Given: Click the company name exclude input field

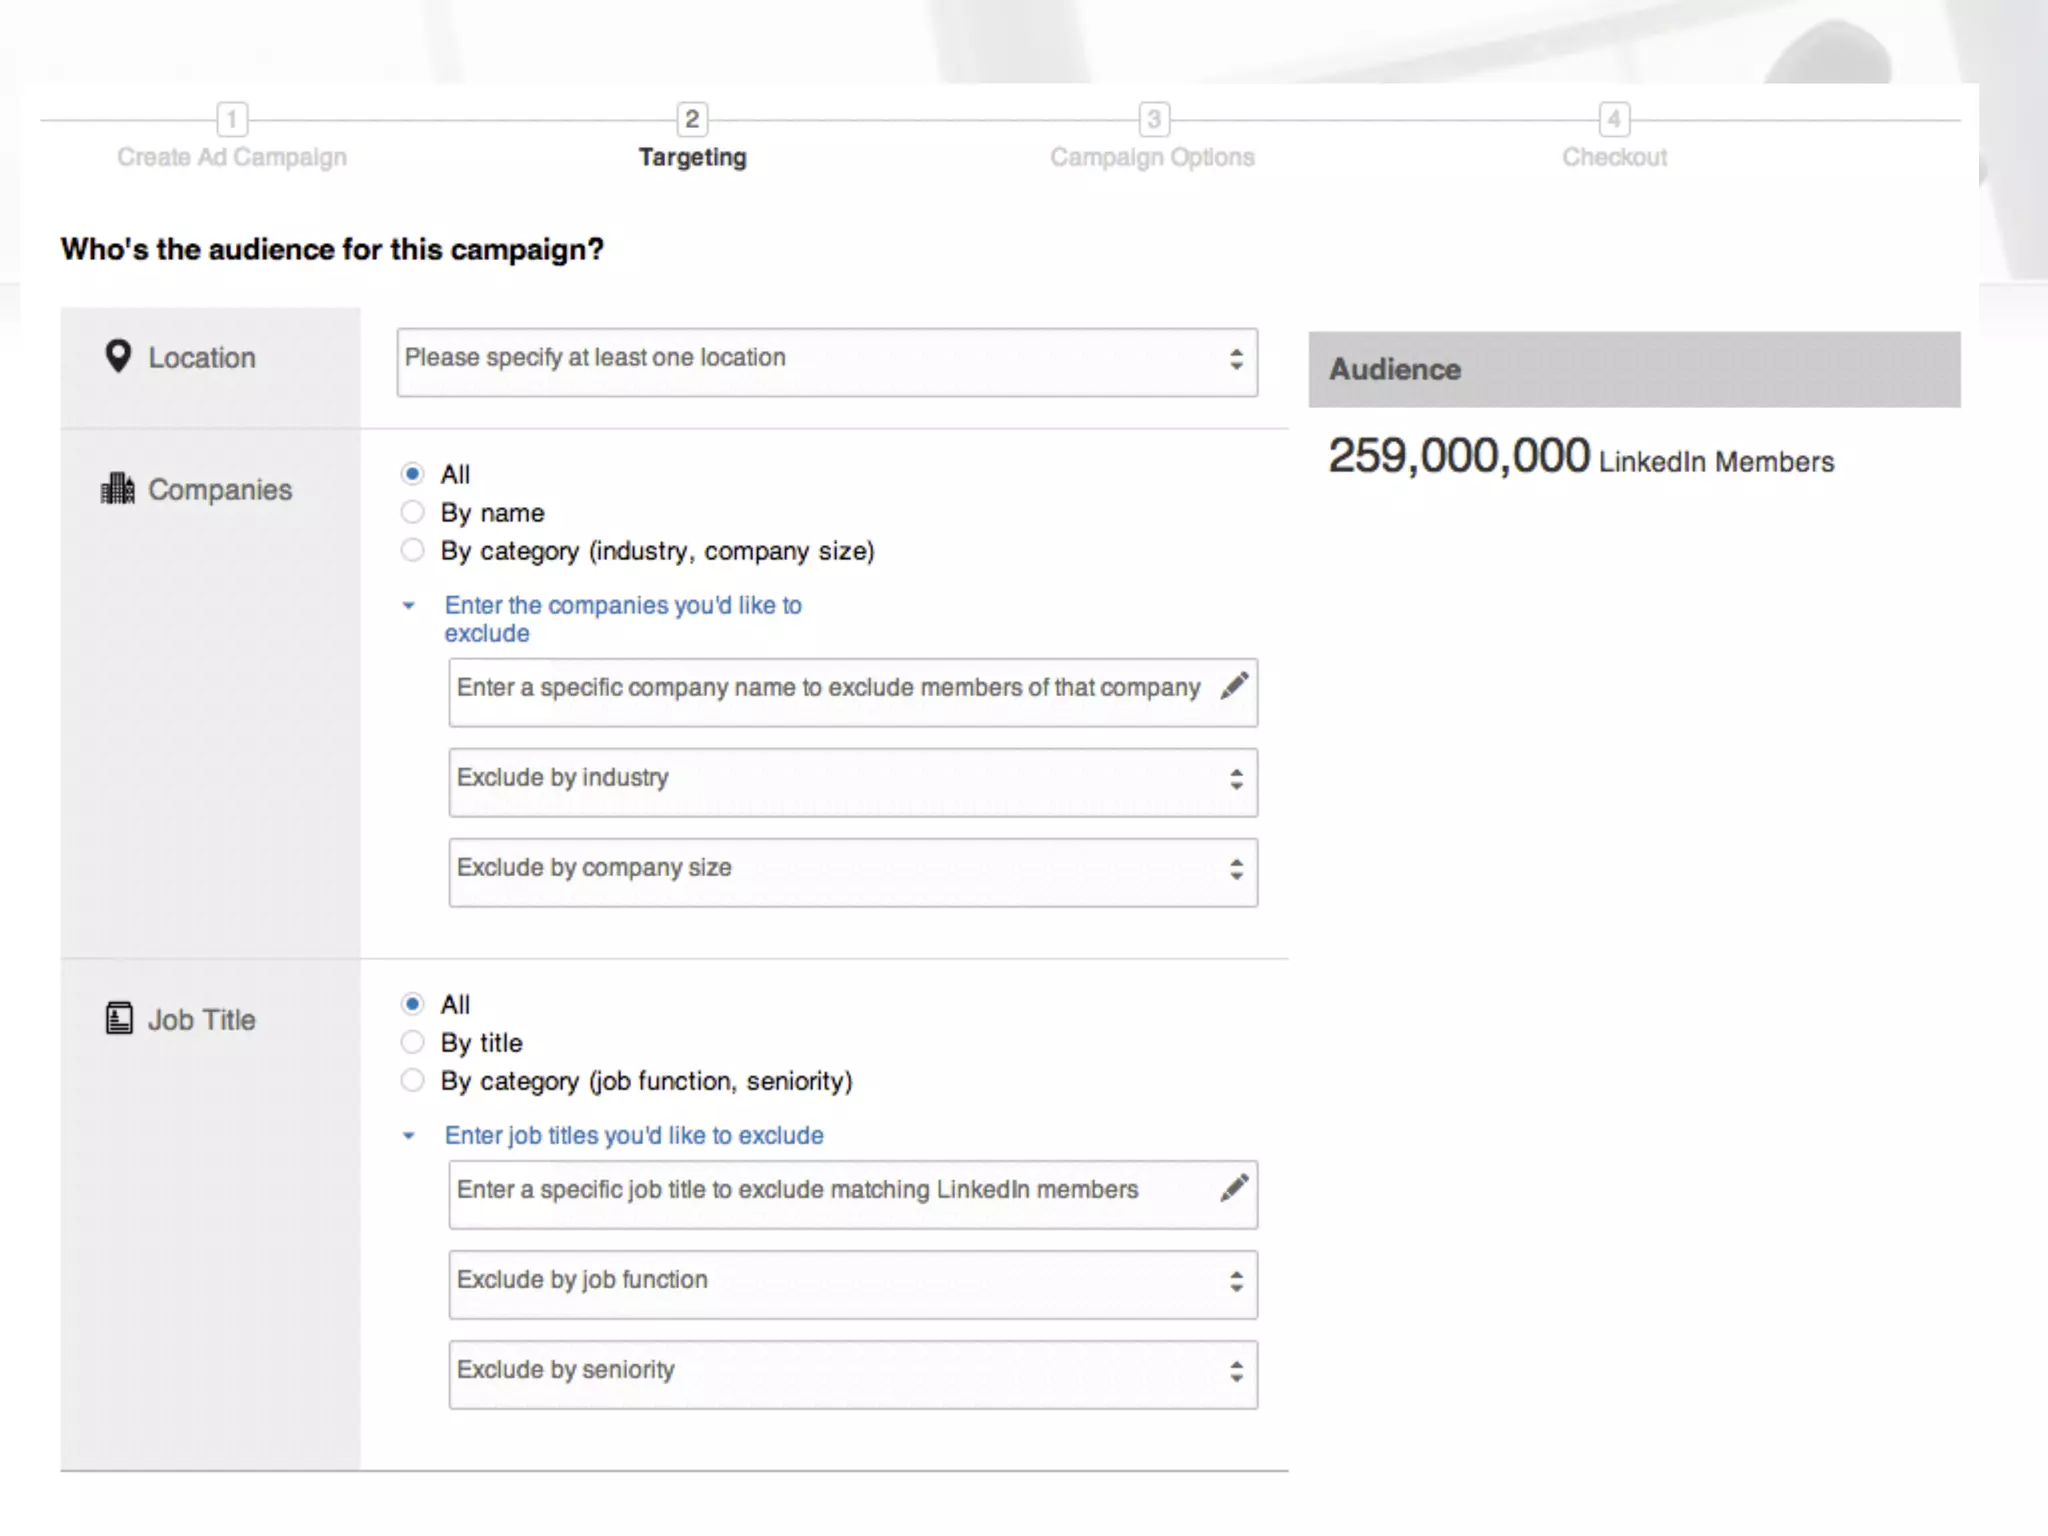Looking at the screenshot, I should point(853,692).
